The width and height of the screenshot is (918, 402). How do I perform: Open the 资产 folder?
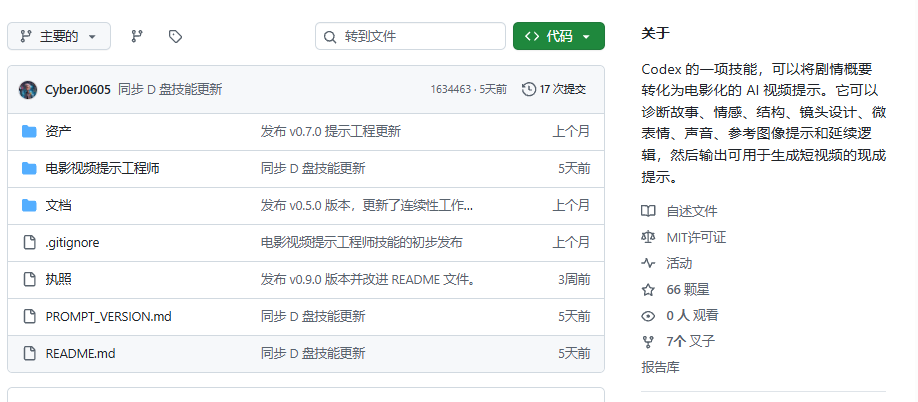tap(59, 131)
